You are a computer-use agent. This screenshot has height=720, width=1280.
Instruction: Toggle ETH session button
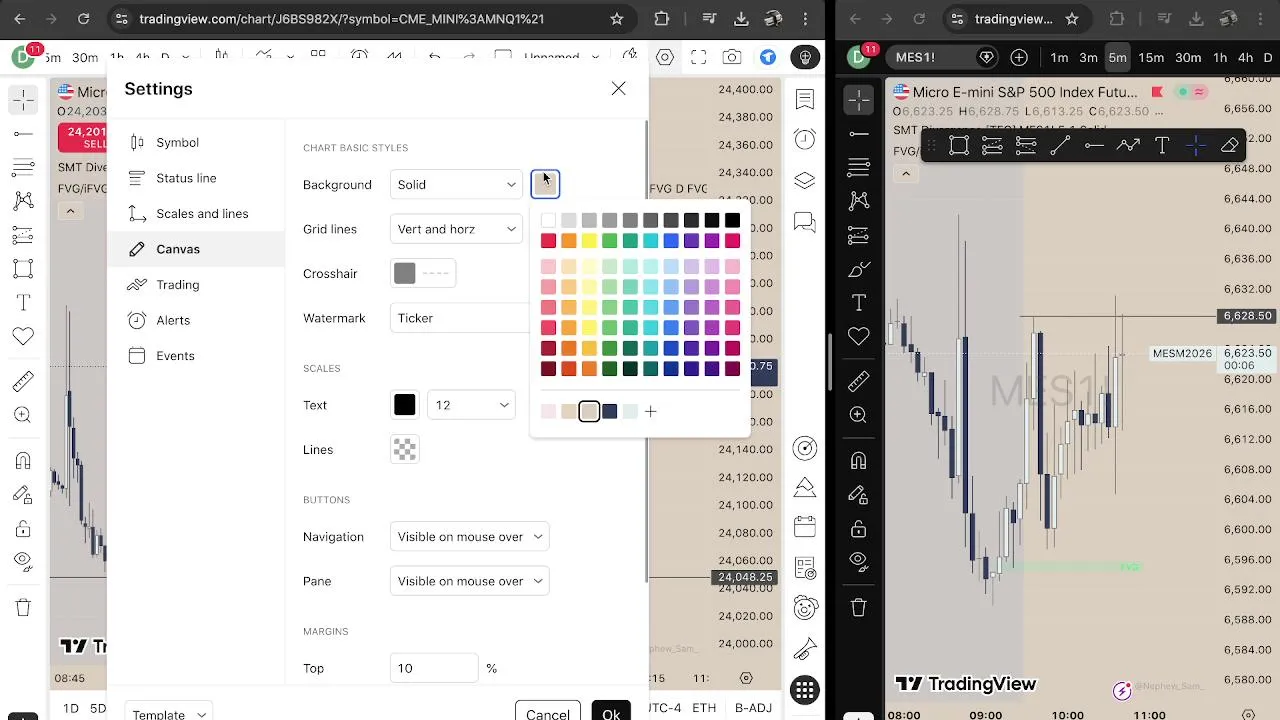click(704, 708)
